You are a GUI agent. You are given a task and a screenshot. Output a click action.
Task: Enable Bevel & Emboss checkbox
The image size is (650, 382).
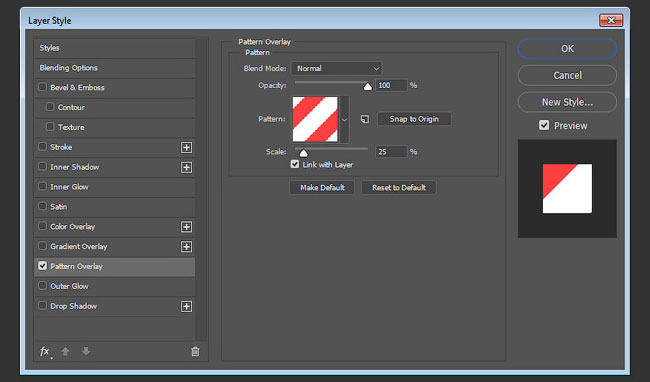click(42, 87)
